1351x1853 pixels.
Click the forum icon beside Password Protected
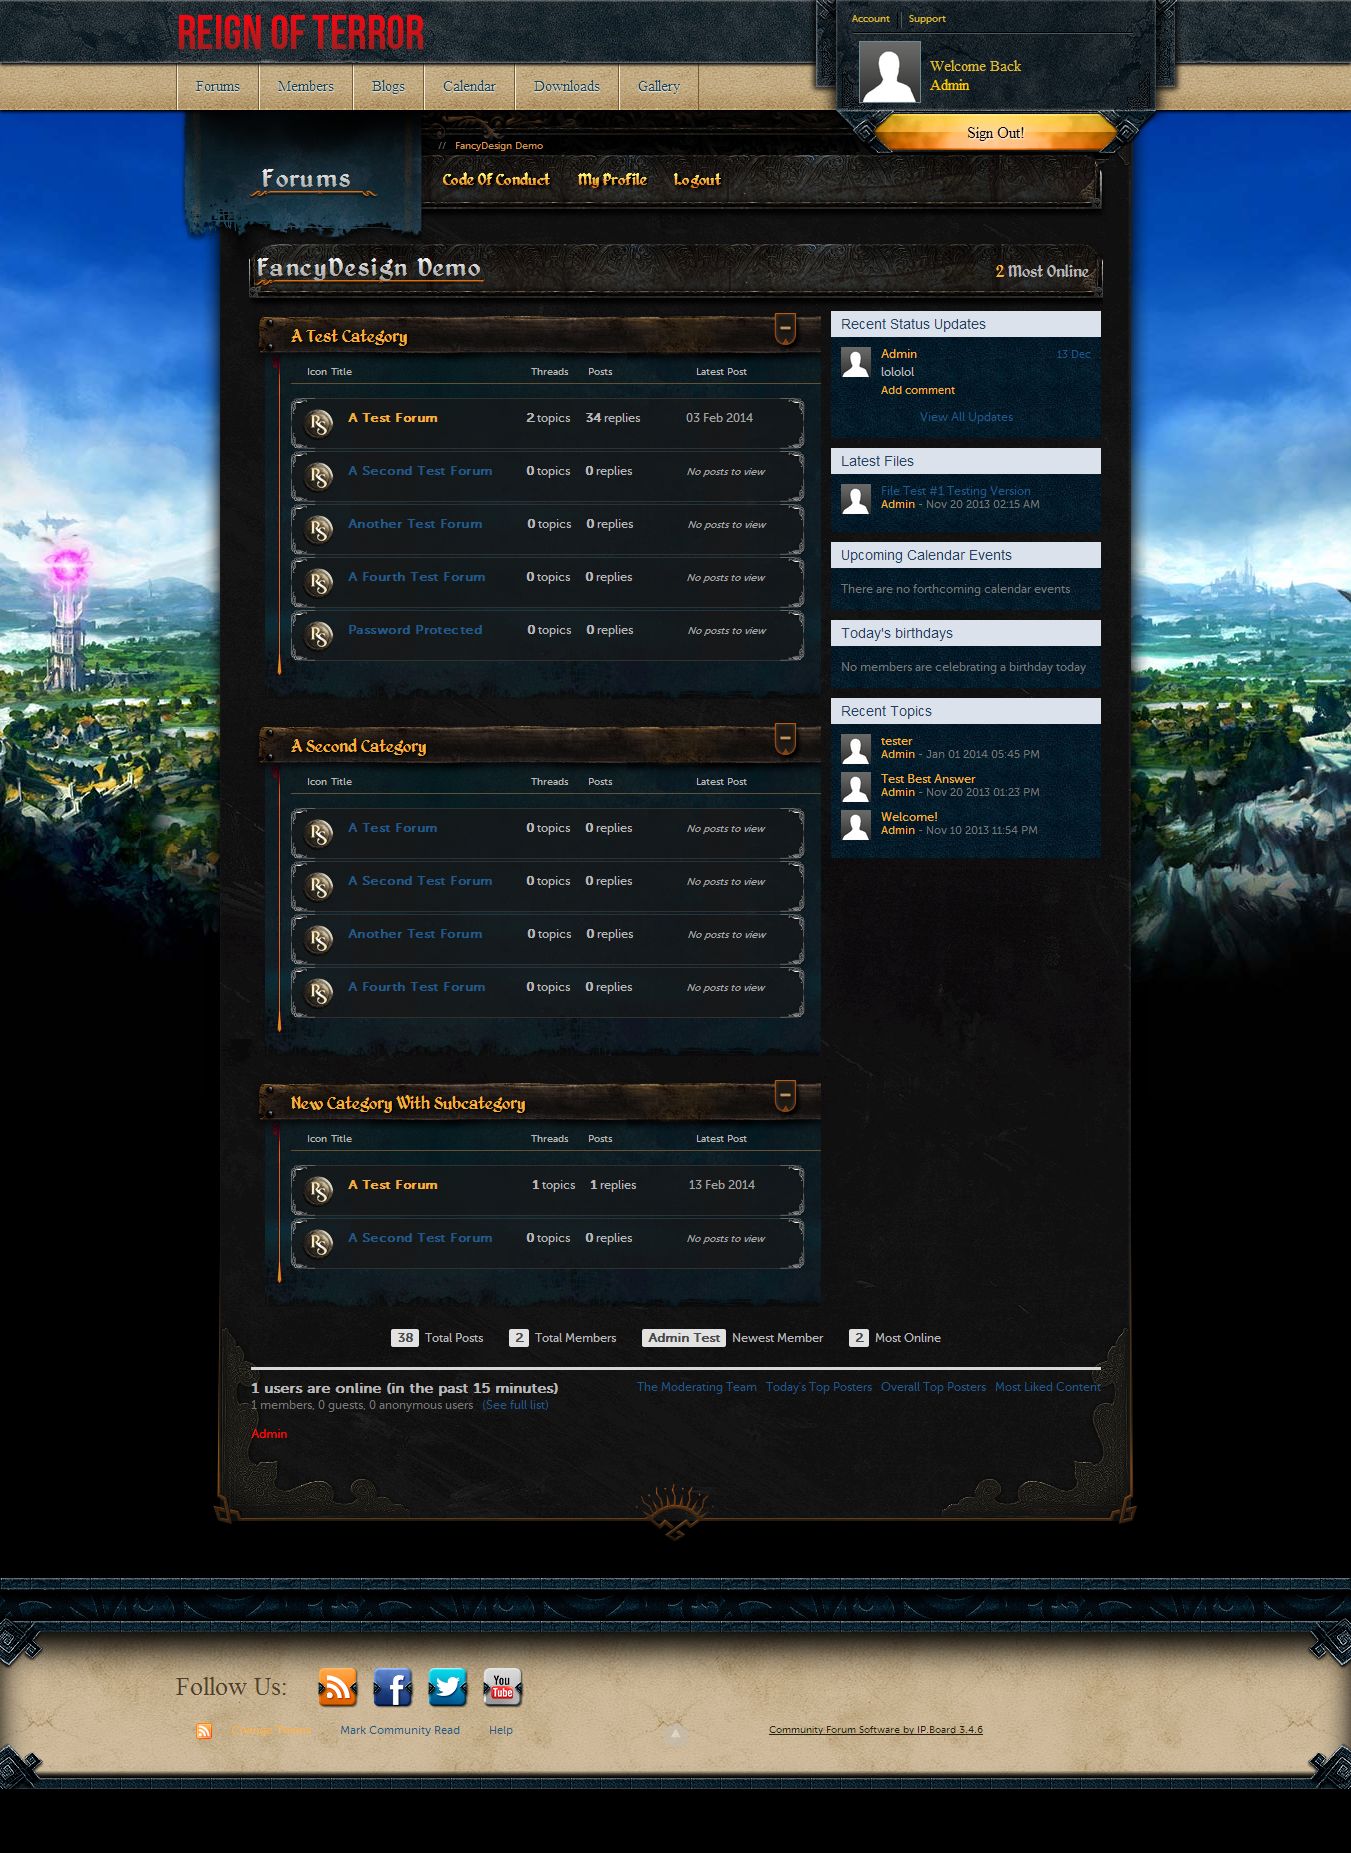pyautogui.click(x=319, y=635)
